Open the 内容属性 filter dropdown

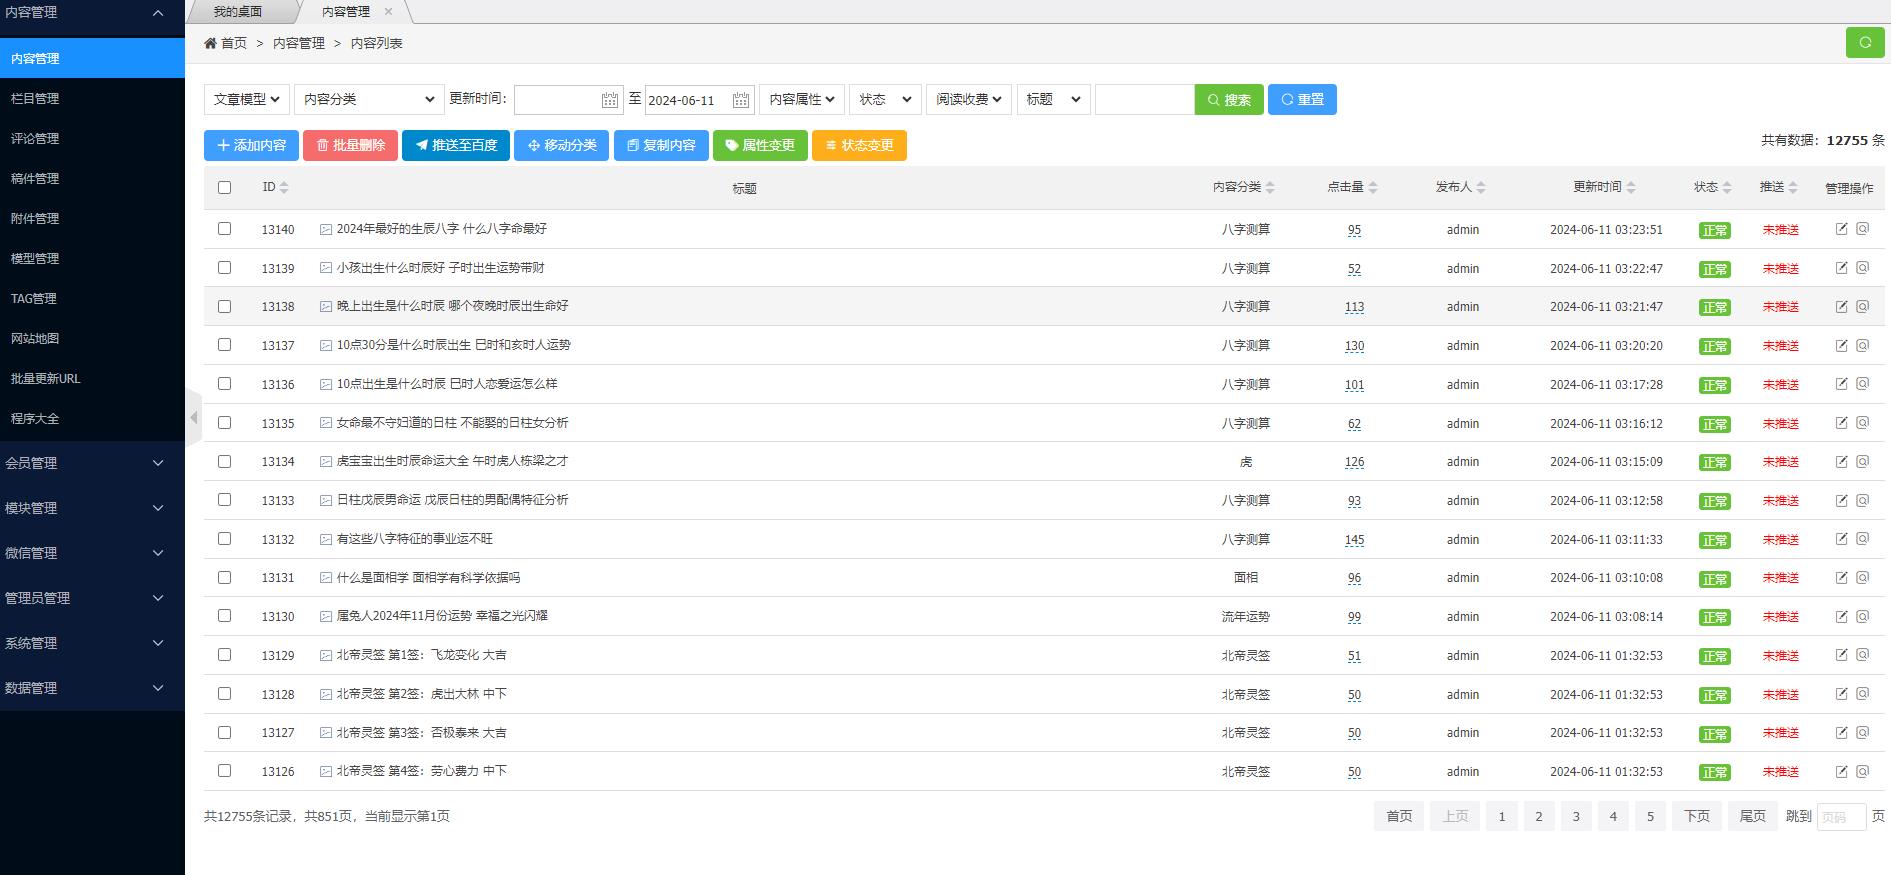click(801, 100)
